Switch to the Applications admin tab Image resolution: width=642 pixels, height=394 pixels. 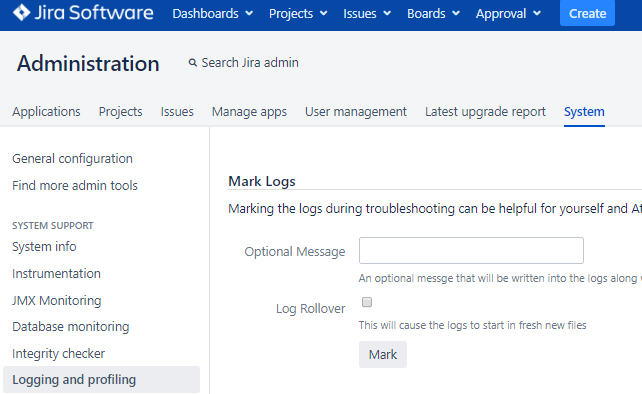46,112
